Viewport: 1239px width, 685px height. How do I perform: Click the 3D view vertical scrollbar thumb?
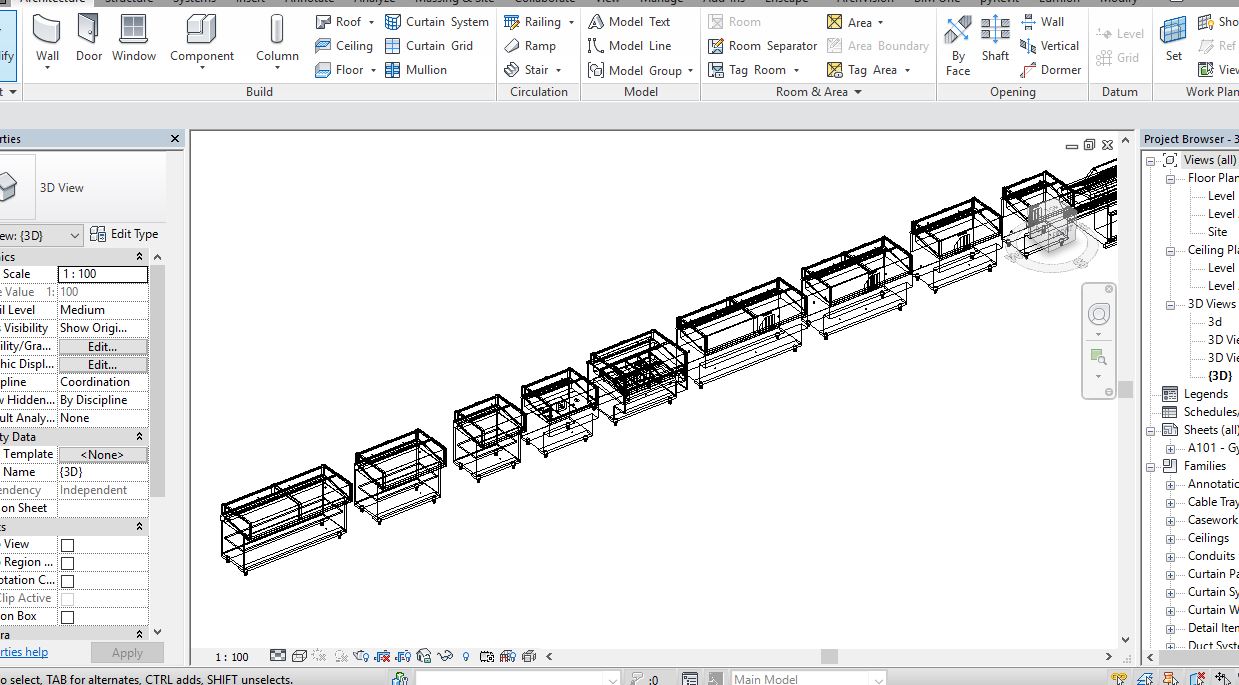click(x=1125, y=389)
